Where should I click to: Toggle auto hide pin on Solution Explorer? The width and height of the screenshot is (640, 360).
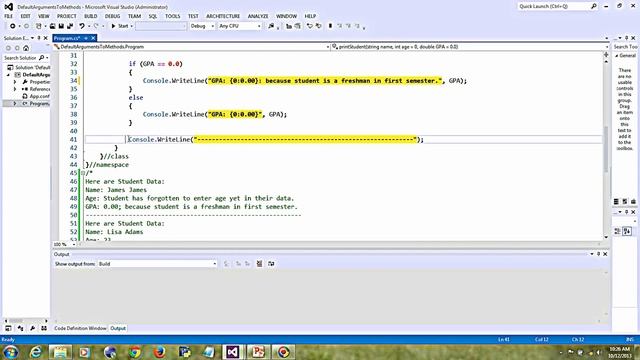[39, 38]
